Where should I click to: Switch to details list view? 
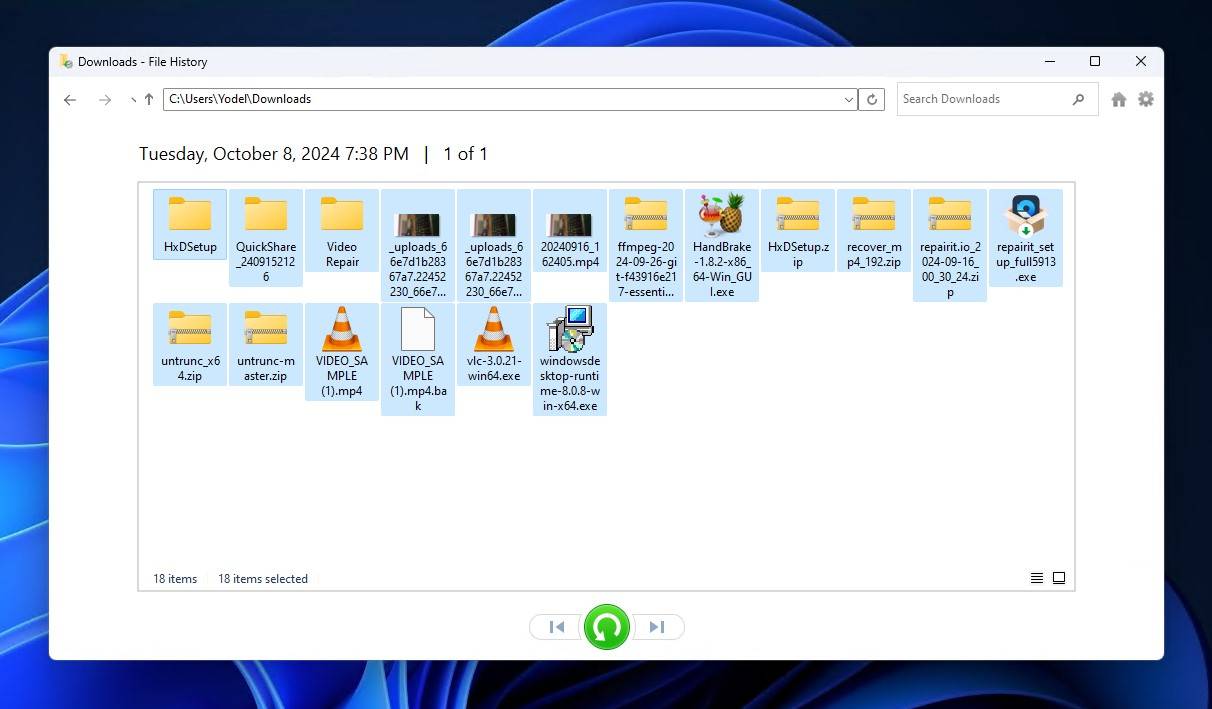(1037, 578)
